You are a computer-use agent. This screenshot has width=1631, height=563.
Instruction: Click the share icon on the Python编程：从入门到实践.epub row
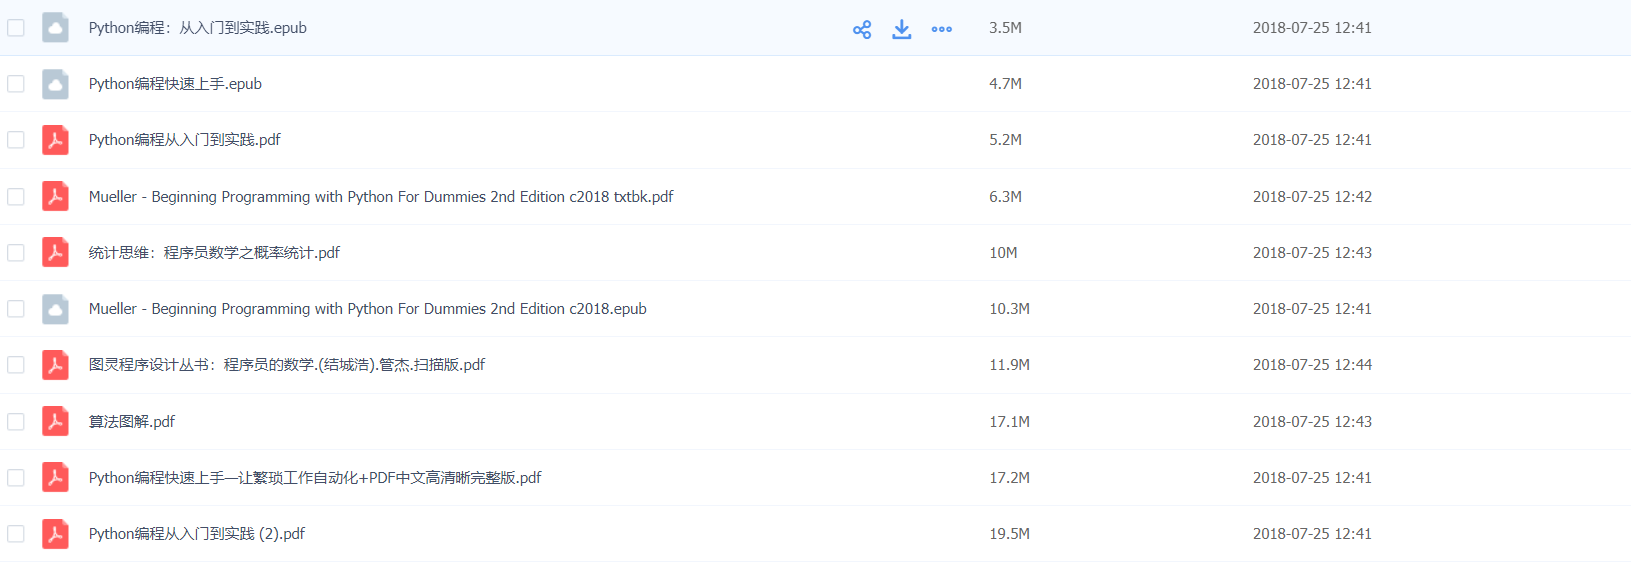862,29
